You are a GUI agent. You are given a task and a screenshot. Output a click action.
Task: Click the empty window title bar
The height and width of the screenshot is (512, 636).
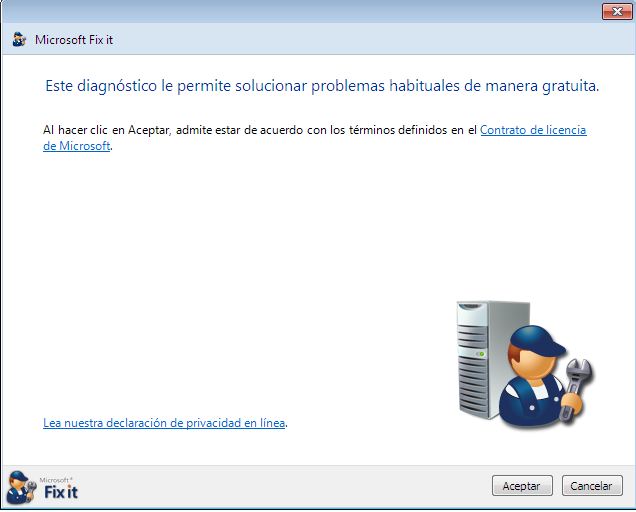coord(300,11)
